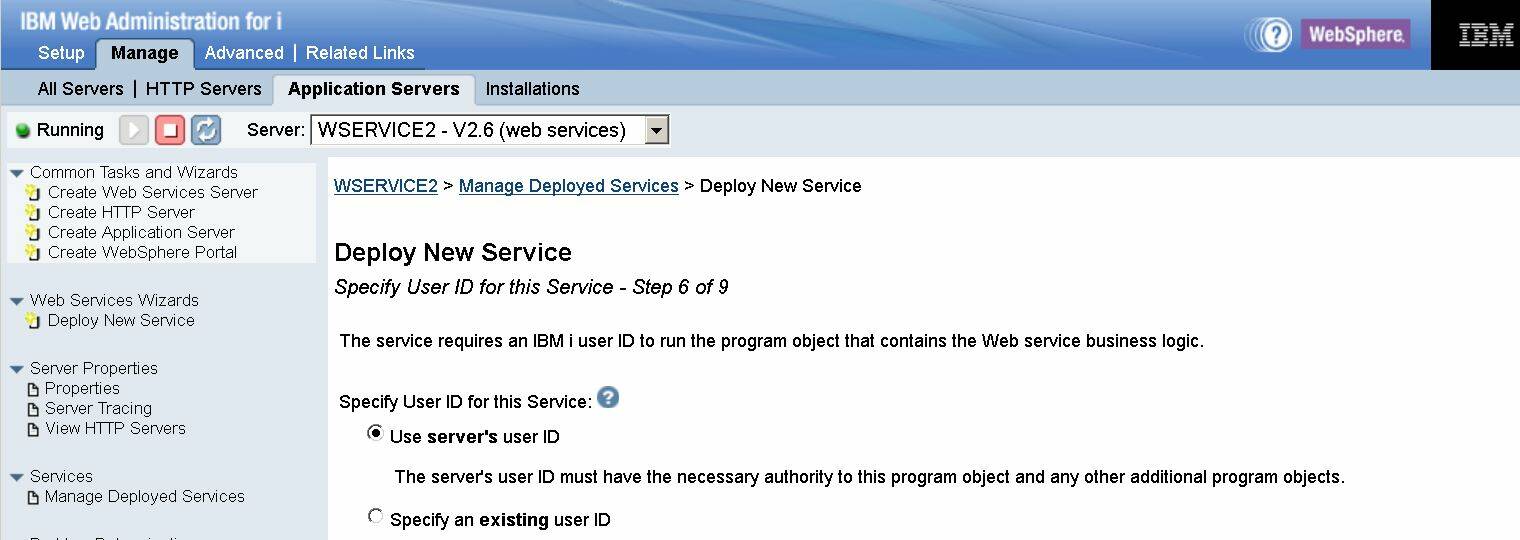Click the green Running status indicator
The height and width of the screenshot is (540, 1520).
pyautogui.click(x=23, y=131)
